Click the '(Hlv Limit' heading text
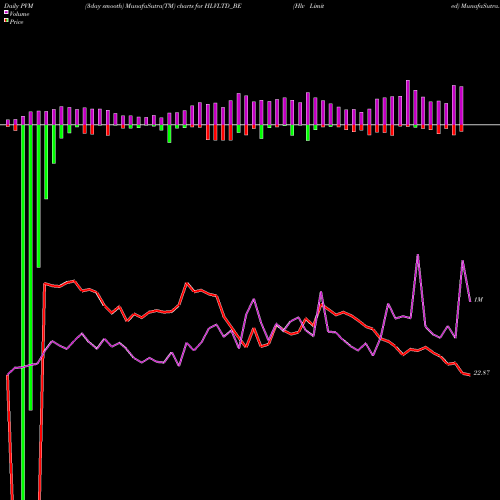This screenshot has width=500, height=500. click(308, 6)
